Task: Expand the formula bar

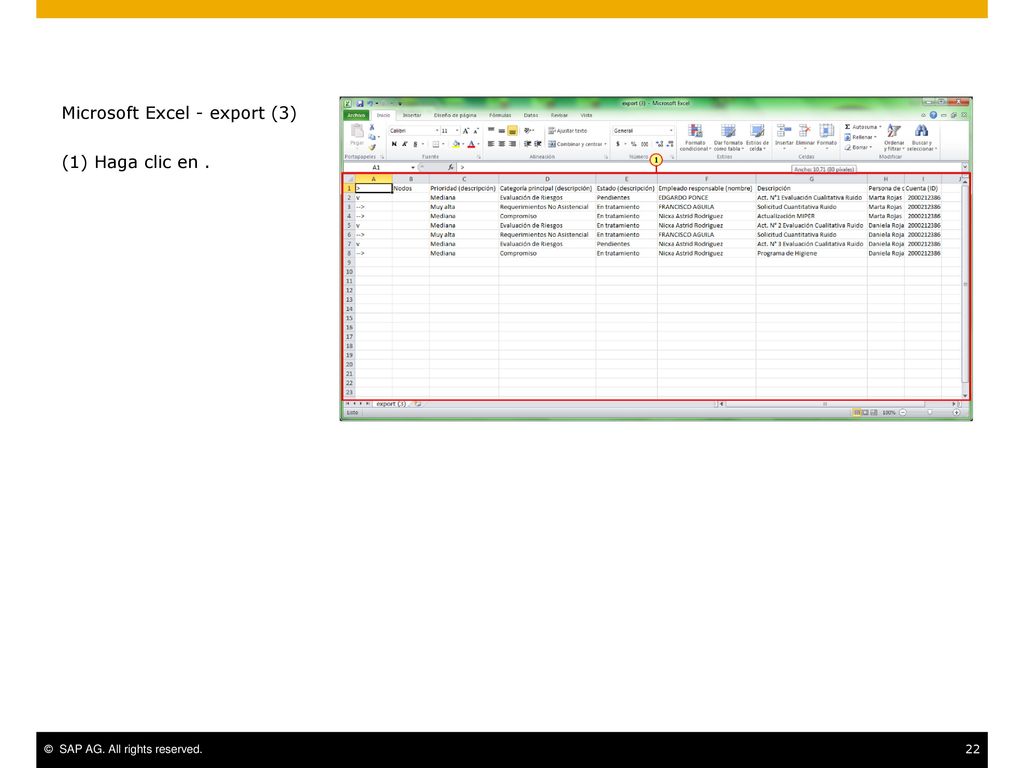Action: pyautogui.click(x=965, y=167)
